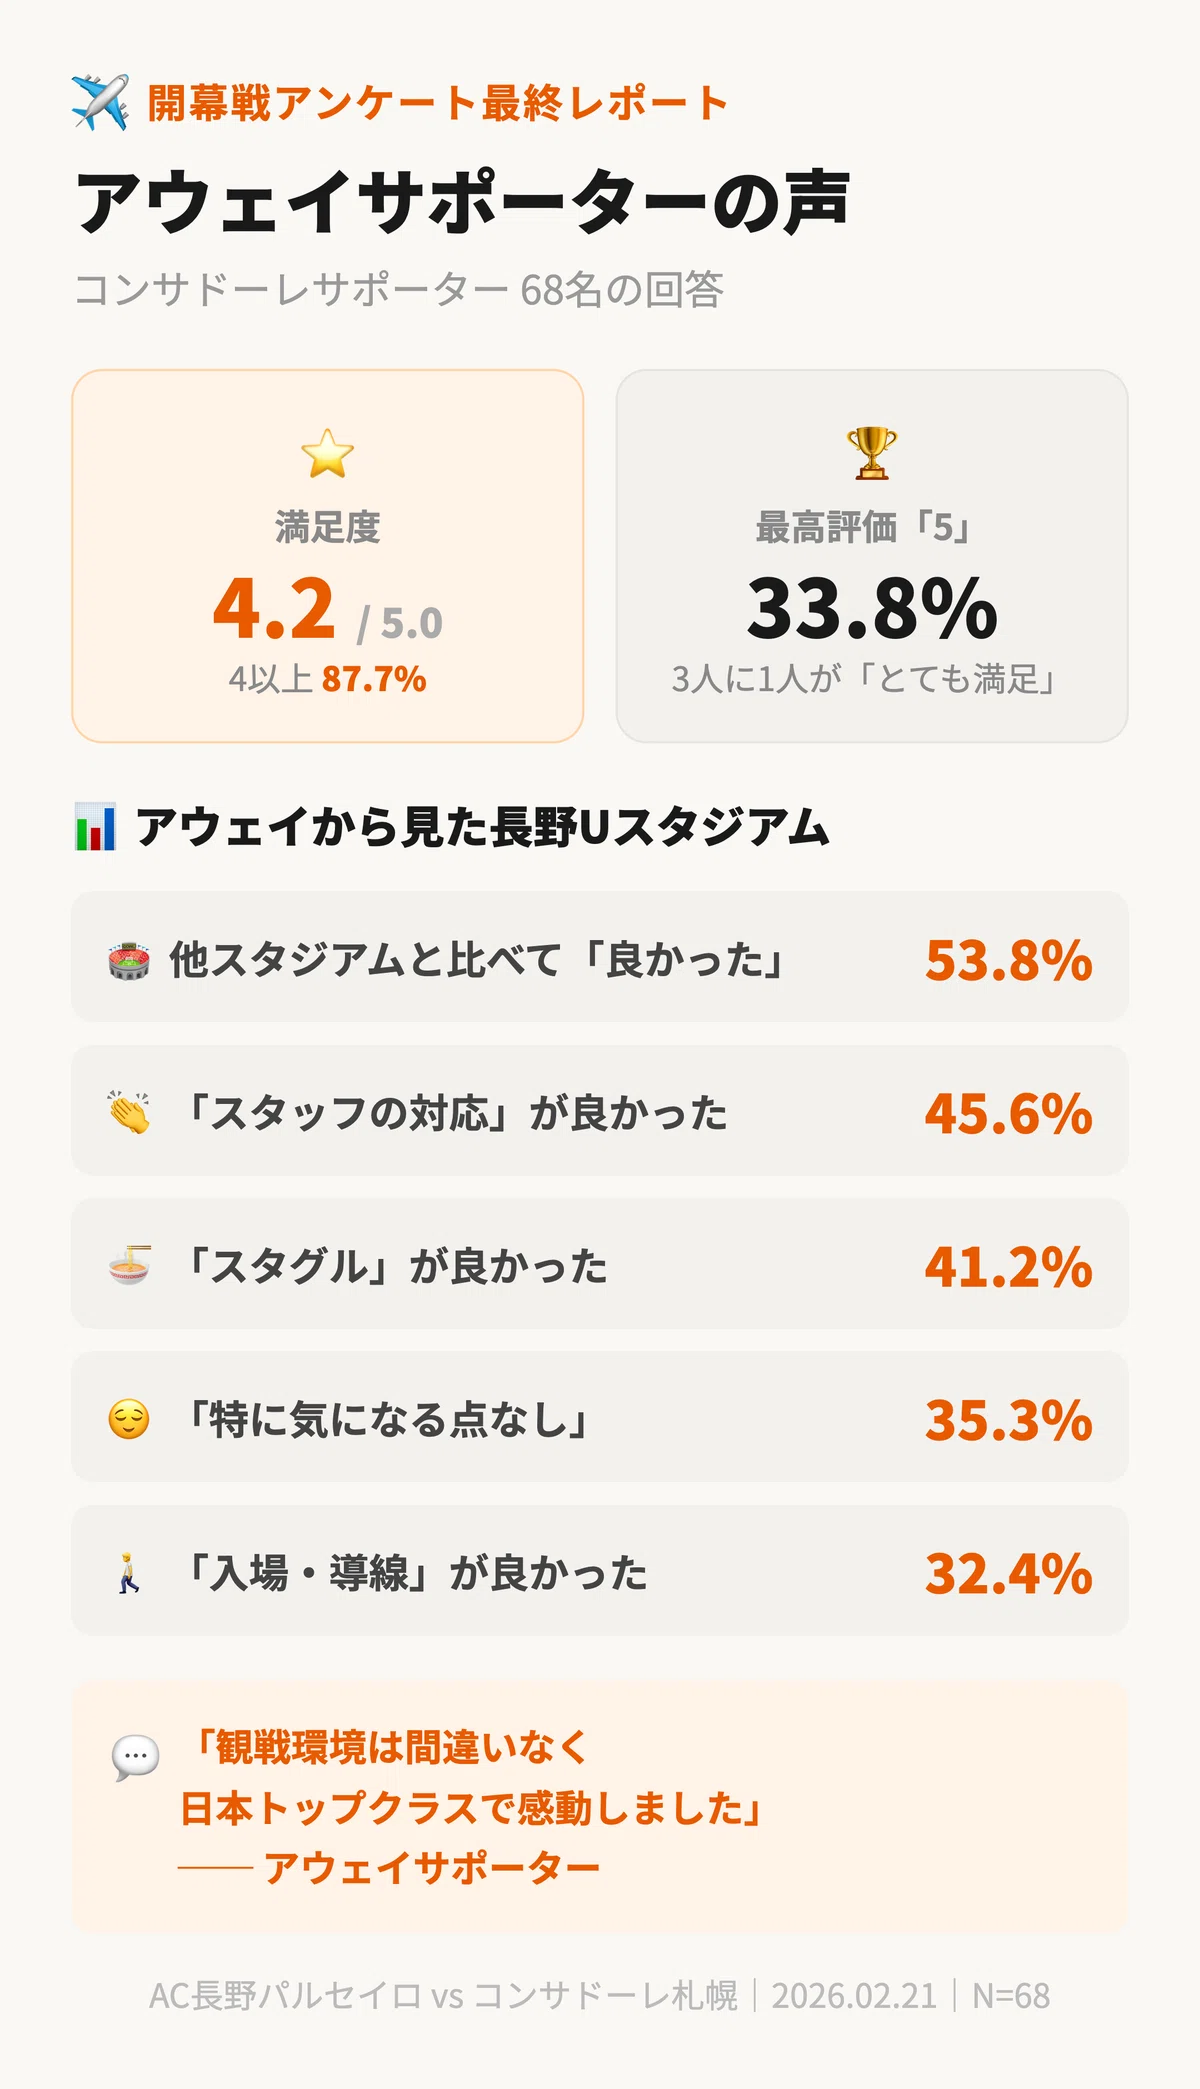The width and height of the screenshot is (1200, 2089).
Task: Select the 「特に気になる点なし」 row
Action: click(x=600, y=1417)
